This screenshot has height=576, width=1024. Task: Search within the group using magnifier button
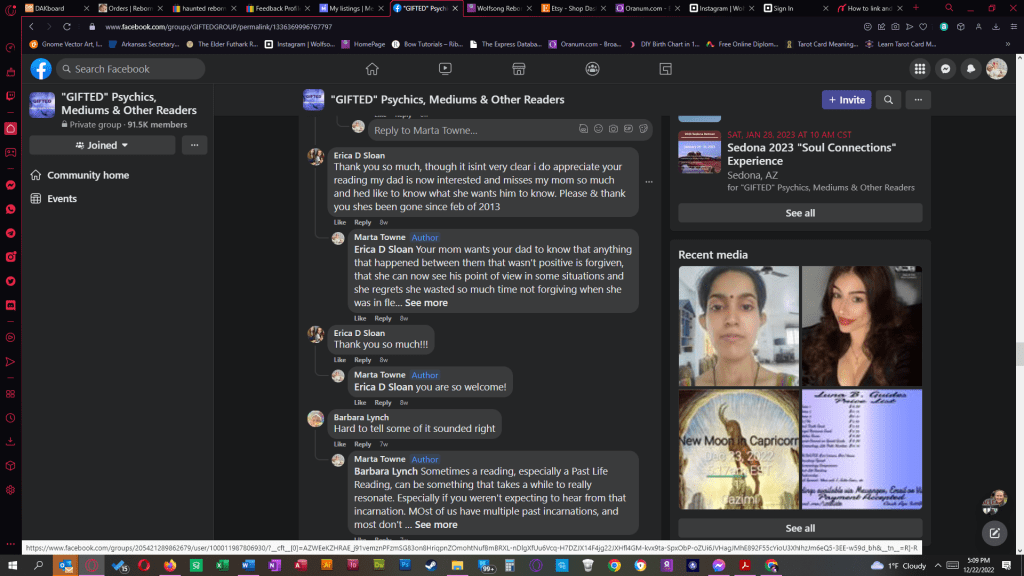pos(887,100)
